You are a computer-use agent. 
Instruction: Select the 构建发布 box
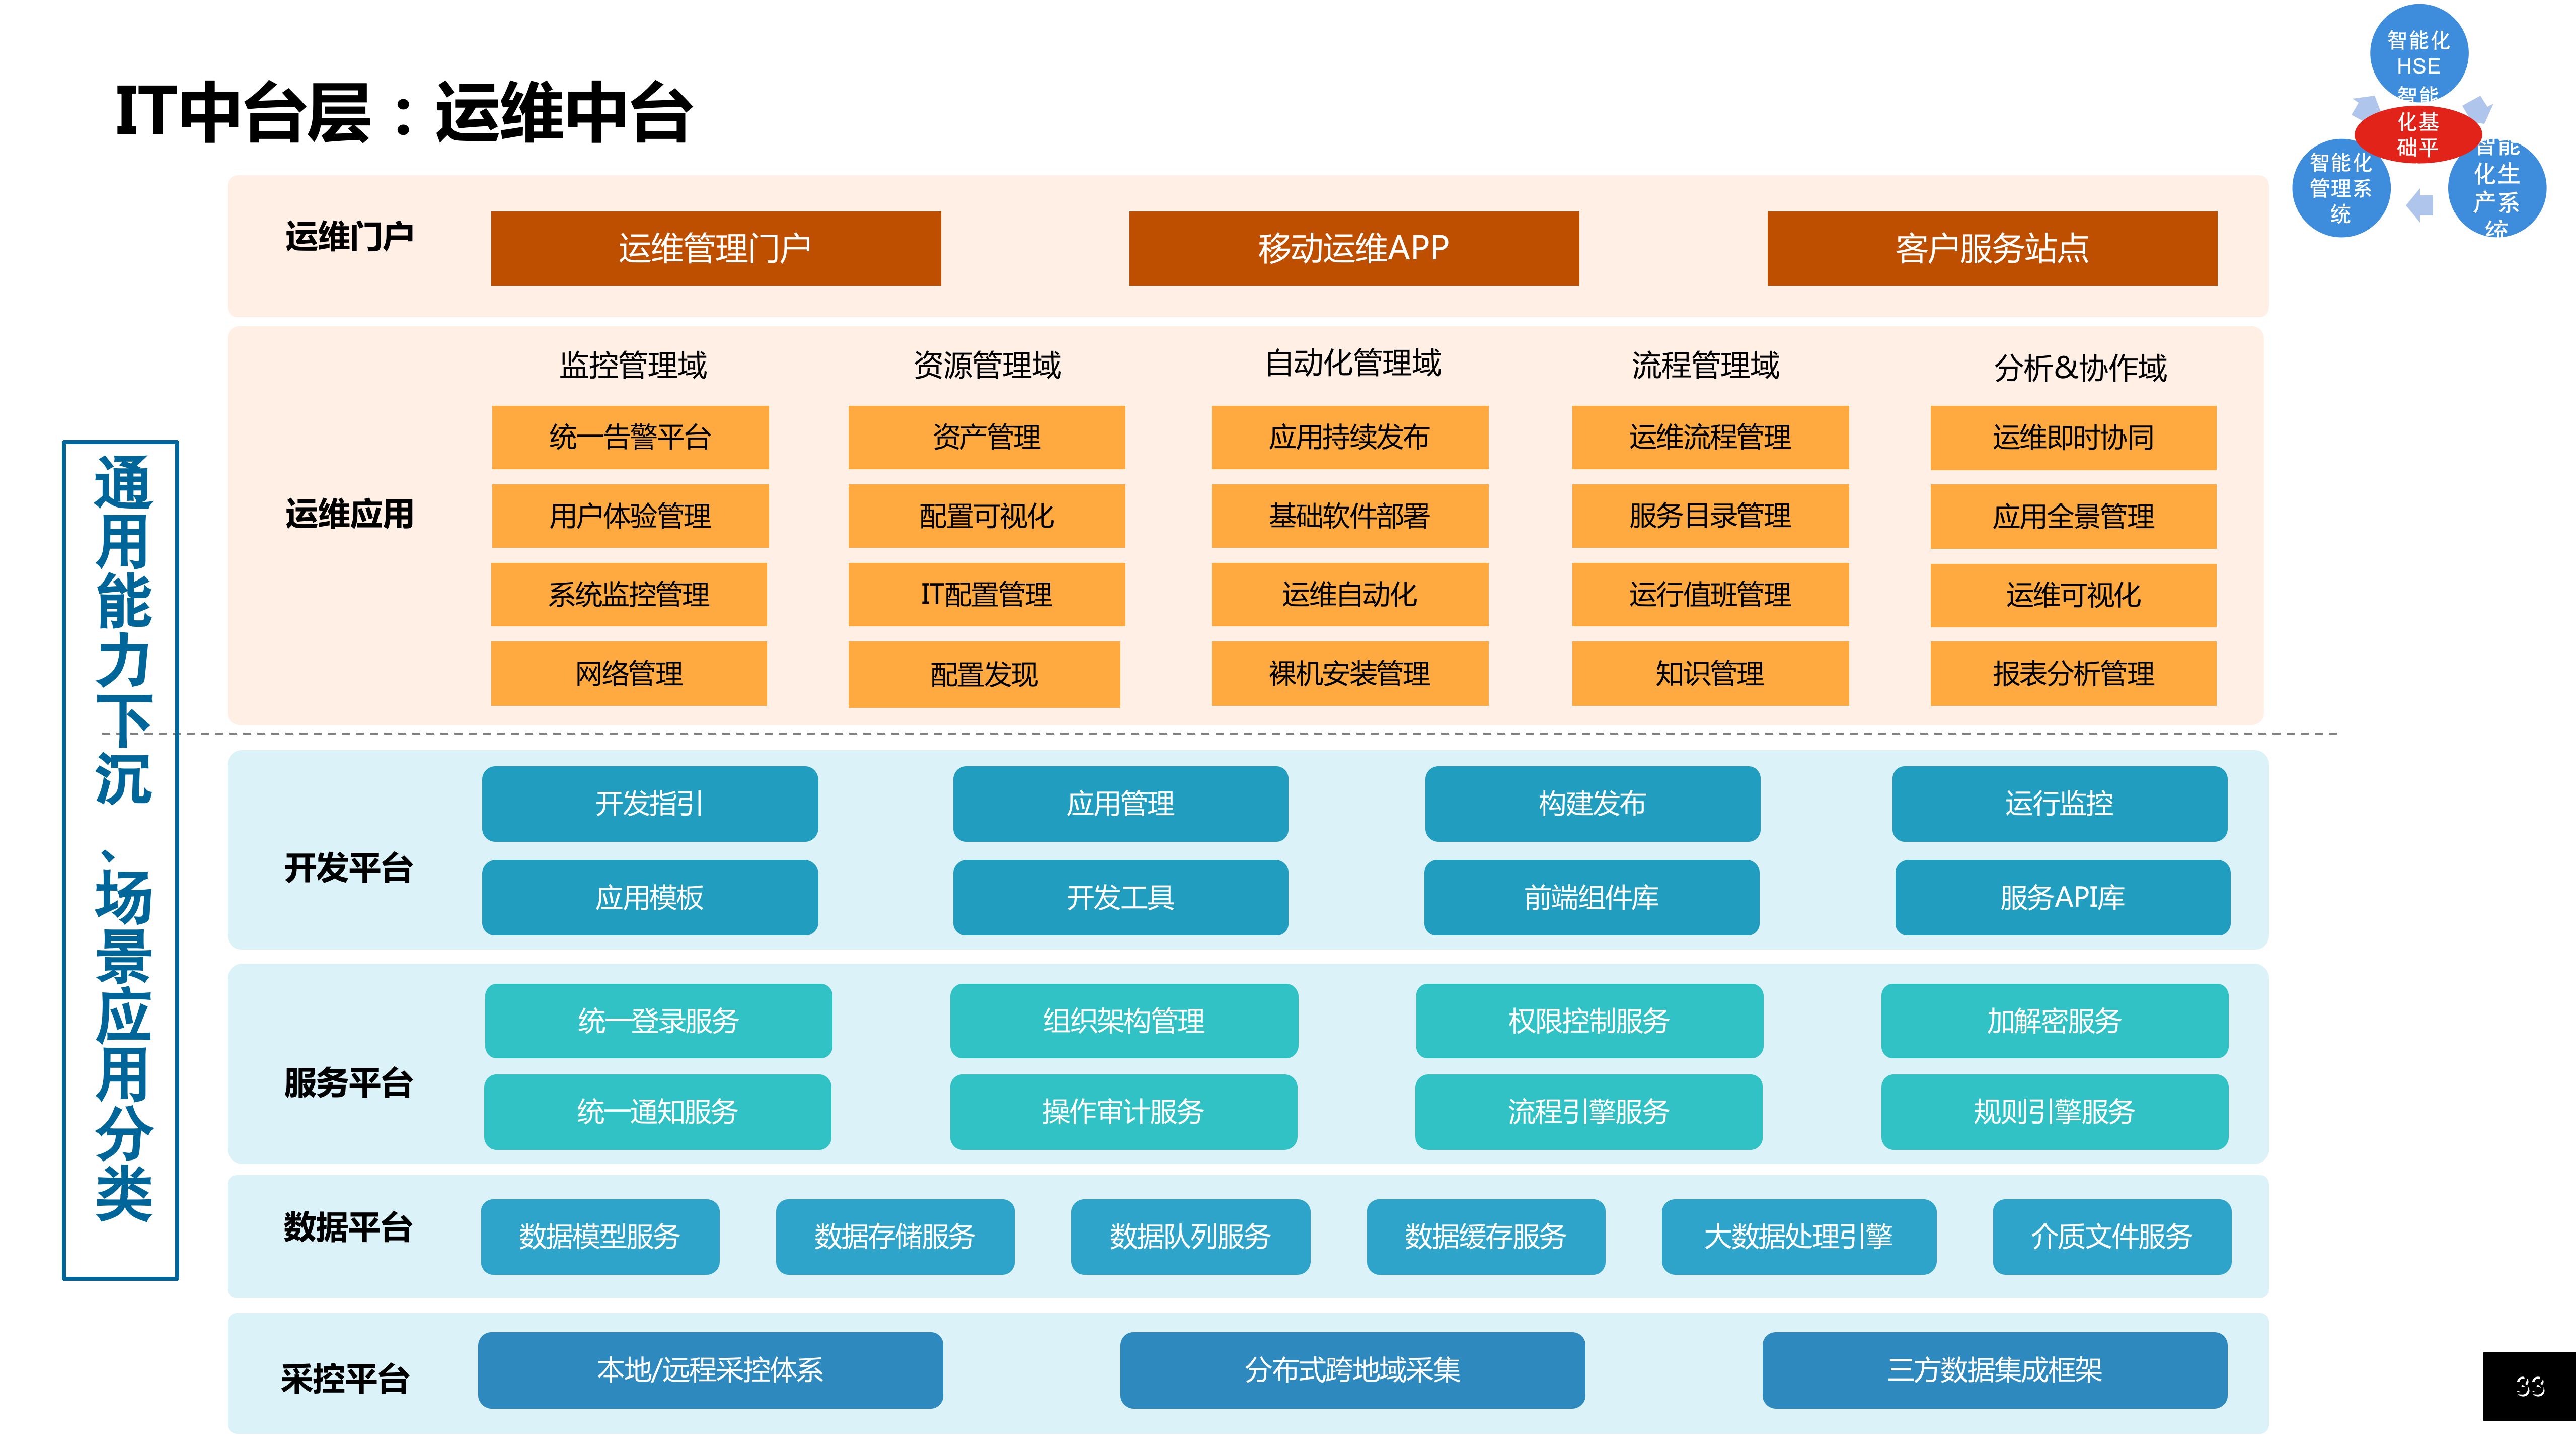tap(1592, 804)
